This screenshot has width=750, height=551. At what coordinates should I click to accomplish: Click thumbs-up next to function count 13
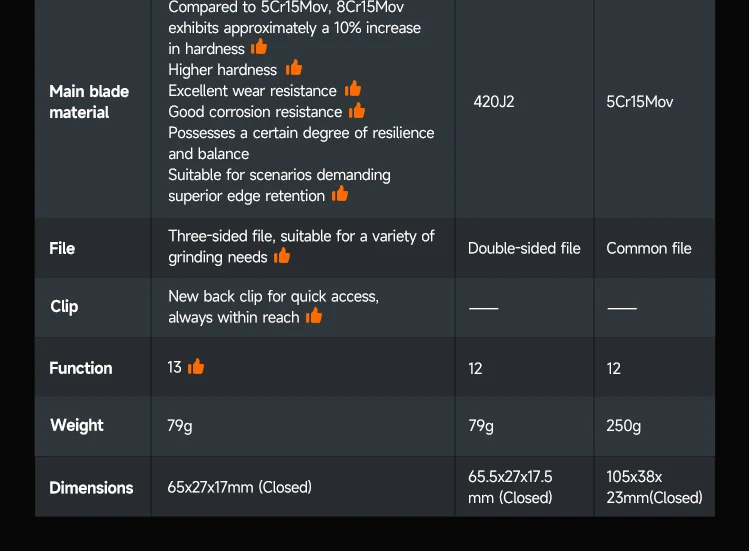pyautogui.click(x=196, y=367)
